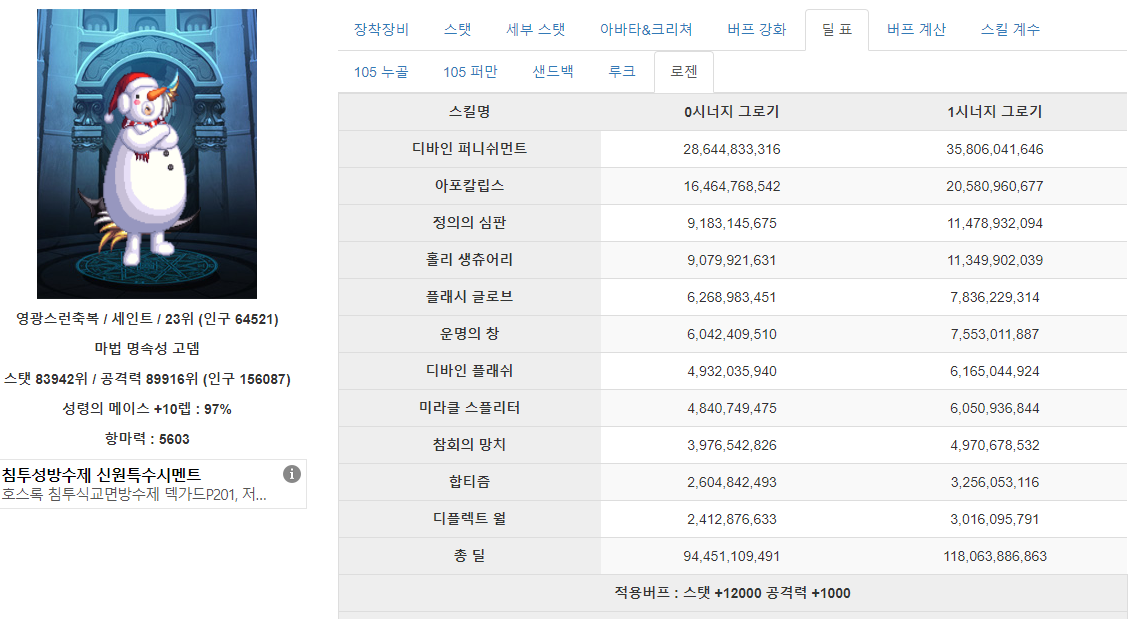Click the 영광스런축복 / 세인트 / 23위 line
The height and width of the screenshot is (619, 1135).
[x=147, y=319]
